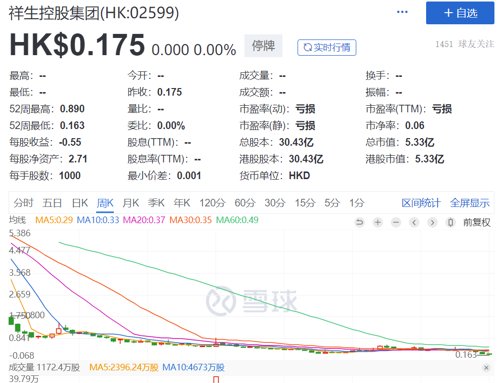Open the 前复权 adjustment dropdown
500x383 pixels.
click(477, 222)
